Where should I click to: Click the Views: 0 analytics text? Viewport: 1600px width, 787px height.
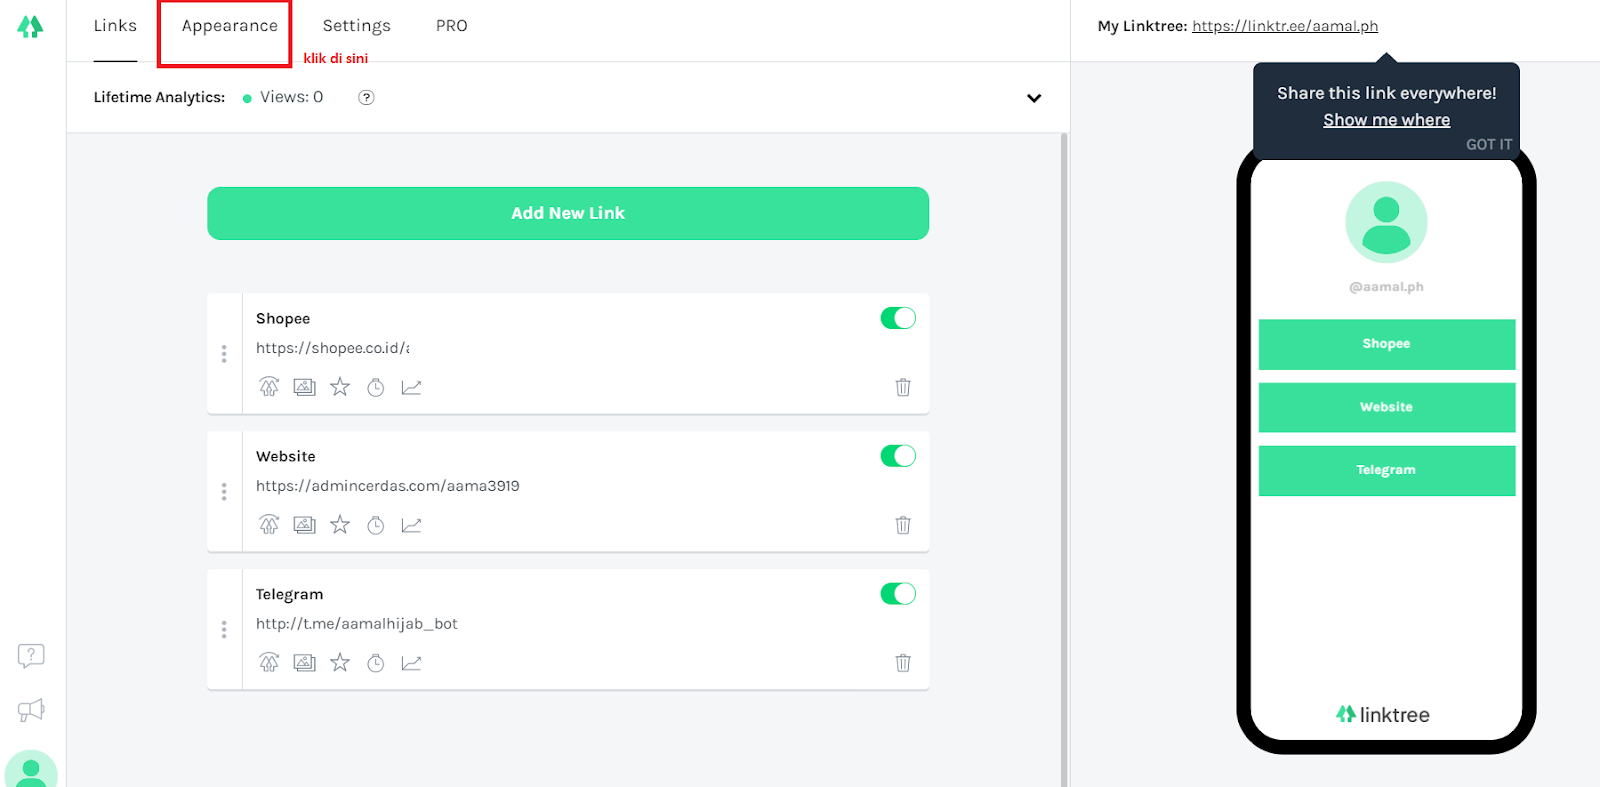point(291,97)
